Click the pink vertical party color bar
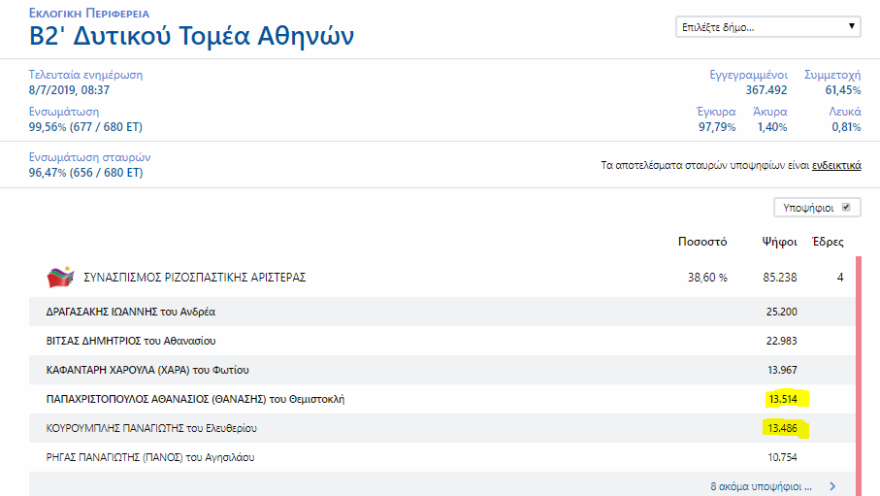Viewport: 880px width, 496px height. click(x=858, y=380)
